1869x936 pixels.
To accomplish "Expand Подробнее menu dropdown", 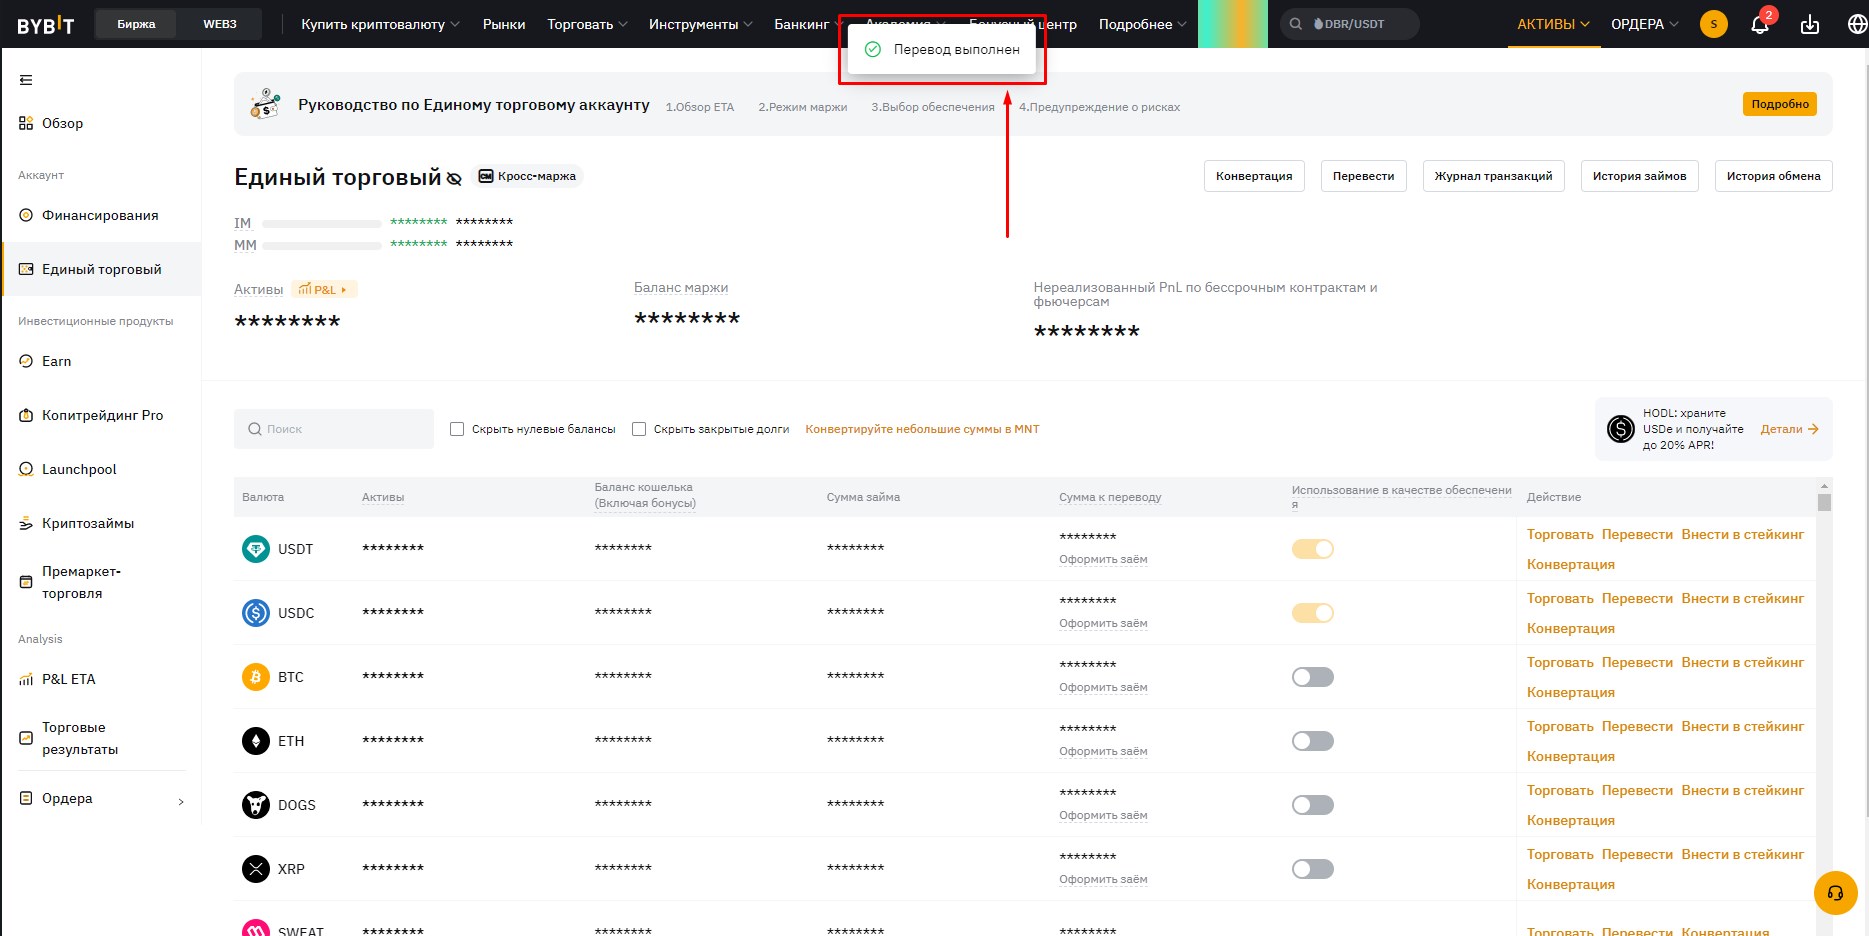I will [1142, 24].
